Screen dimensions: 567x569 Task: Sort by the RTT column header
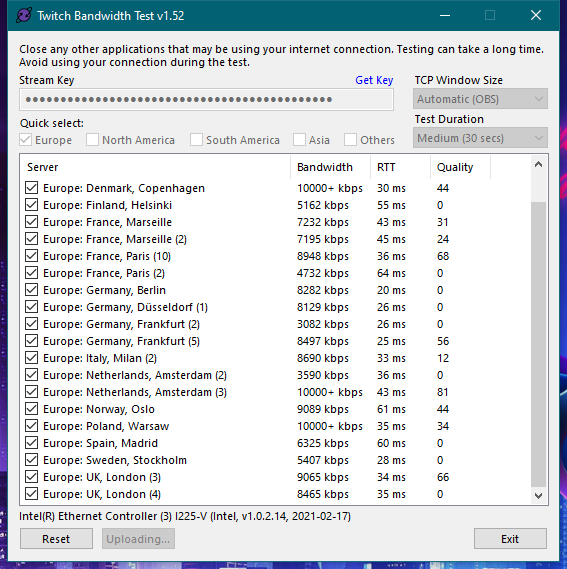(400, 167)
